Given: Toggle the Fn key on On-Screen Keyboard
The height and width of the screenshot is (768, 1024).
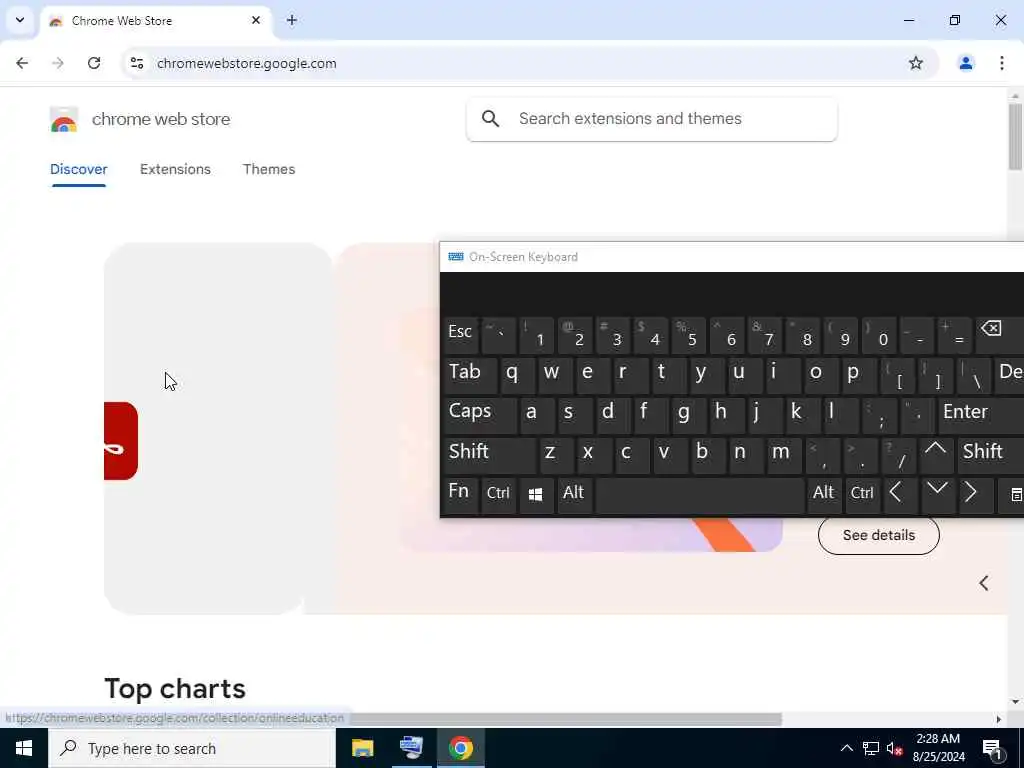Looking at the screenshot, I should click(459, 495).
